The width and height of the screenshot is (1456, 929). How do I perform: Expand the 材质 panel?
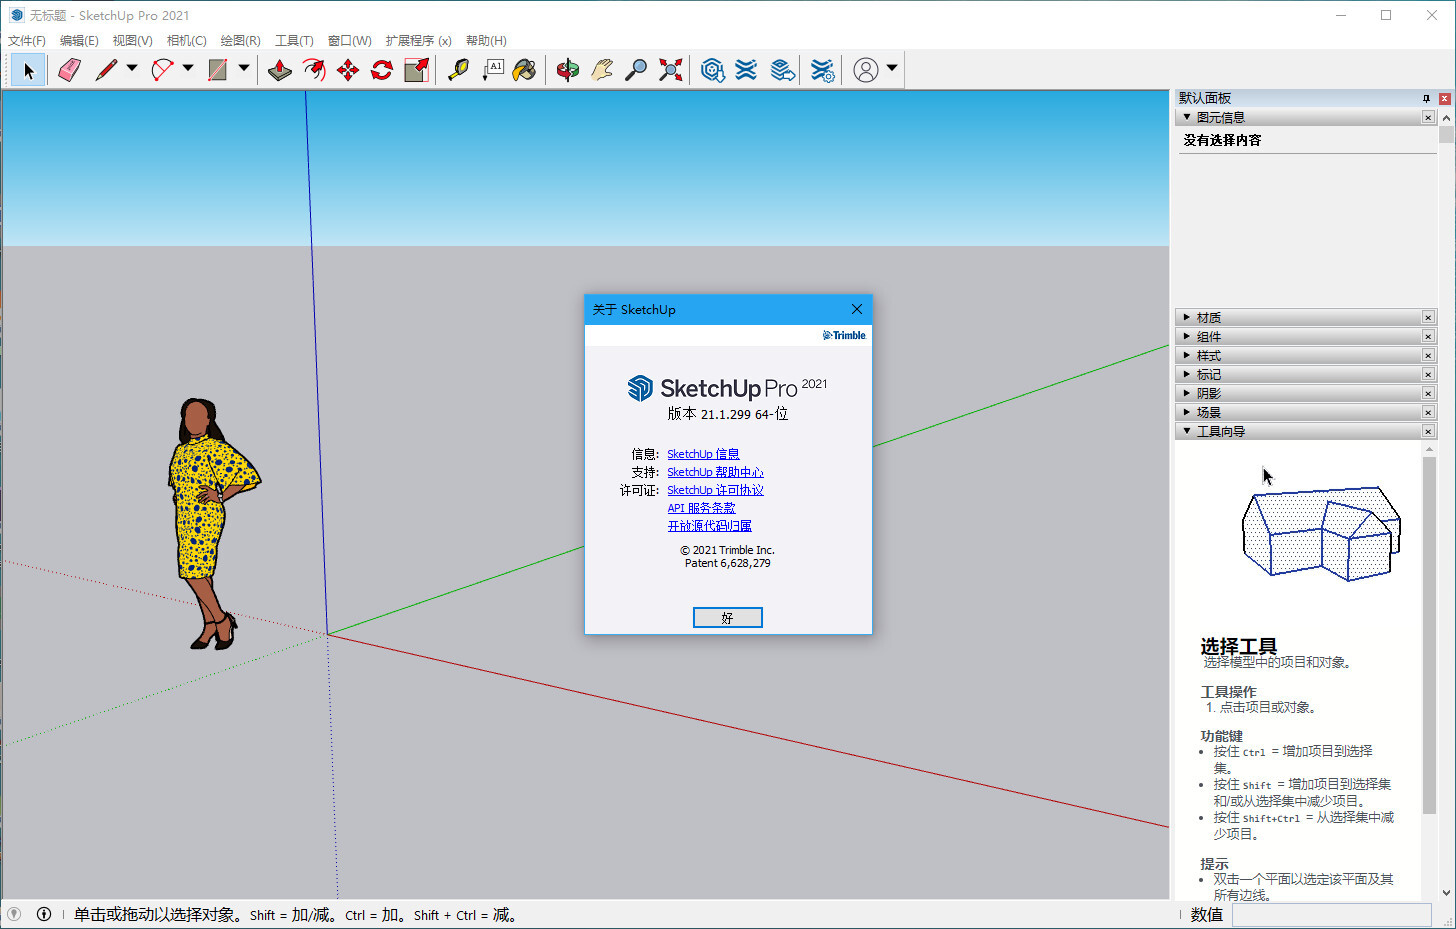1187,317
